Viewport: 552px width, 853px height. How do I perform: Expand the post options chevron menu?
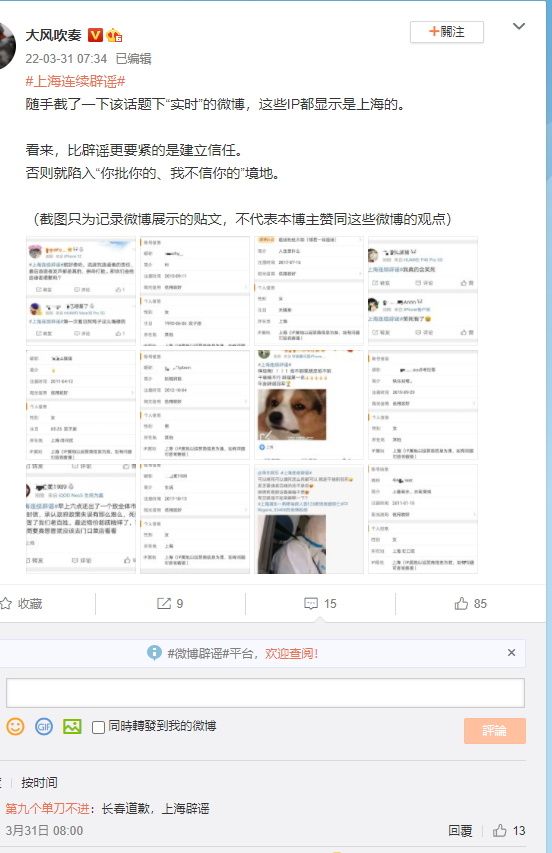(x=519, y=26)
